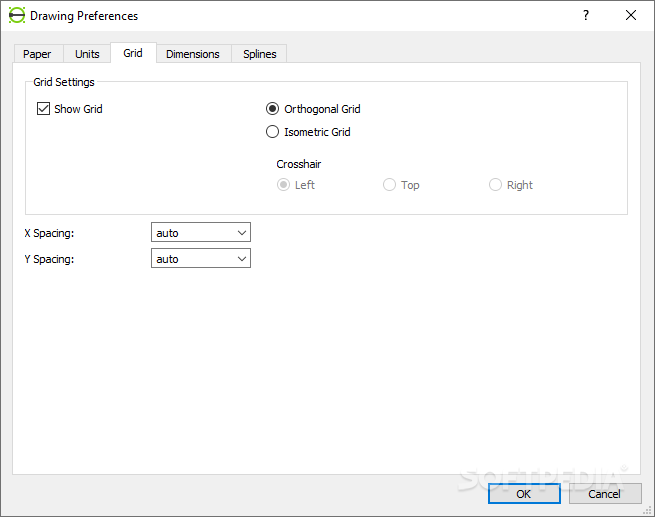Image resolution: width=655 pixels, height=517 pixels.
Task: Expand the Y Spacing dropdown arrow
Action: [x=241, y=258]
